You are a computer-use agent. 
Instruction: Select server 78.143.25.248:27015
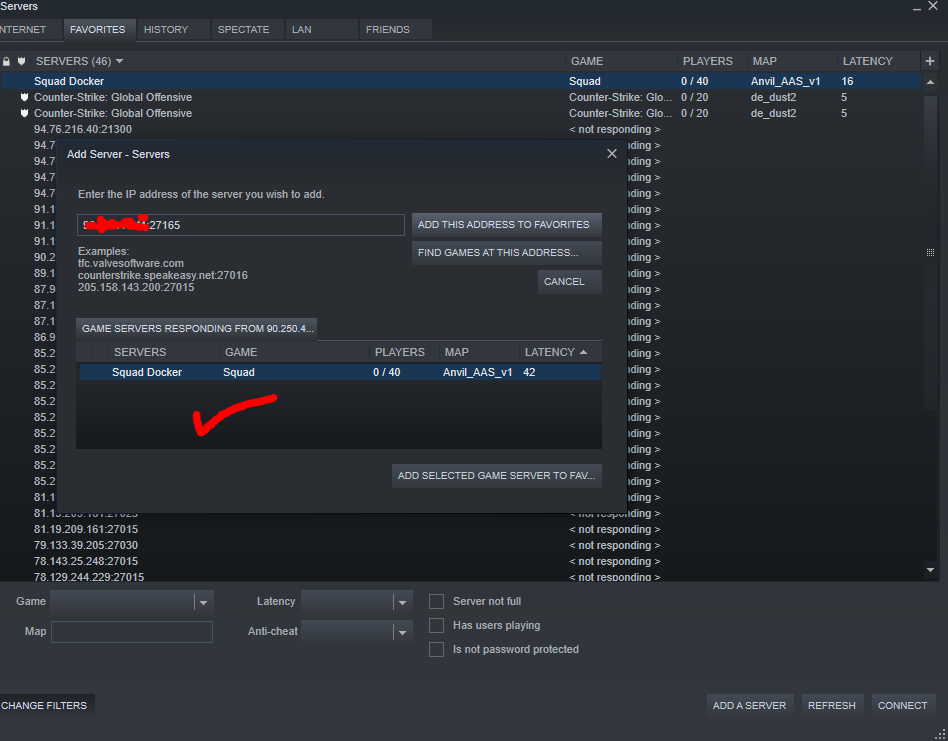461,561
